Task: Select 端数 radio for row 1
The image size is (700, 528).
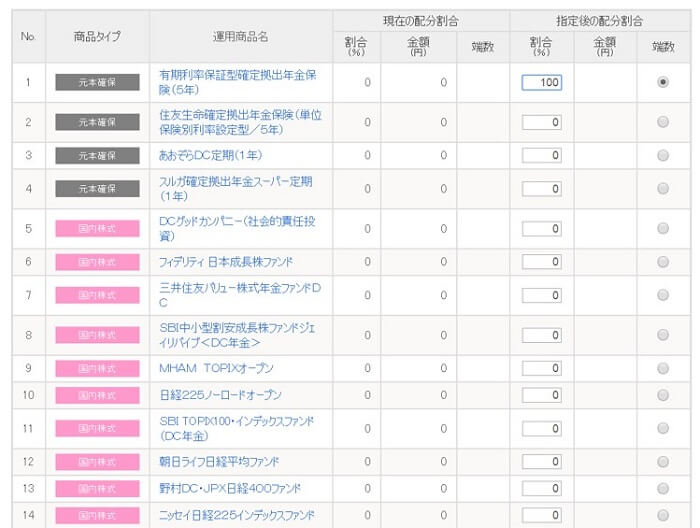Action: (x=663, y=82)
